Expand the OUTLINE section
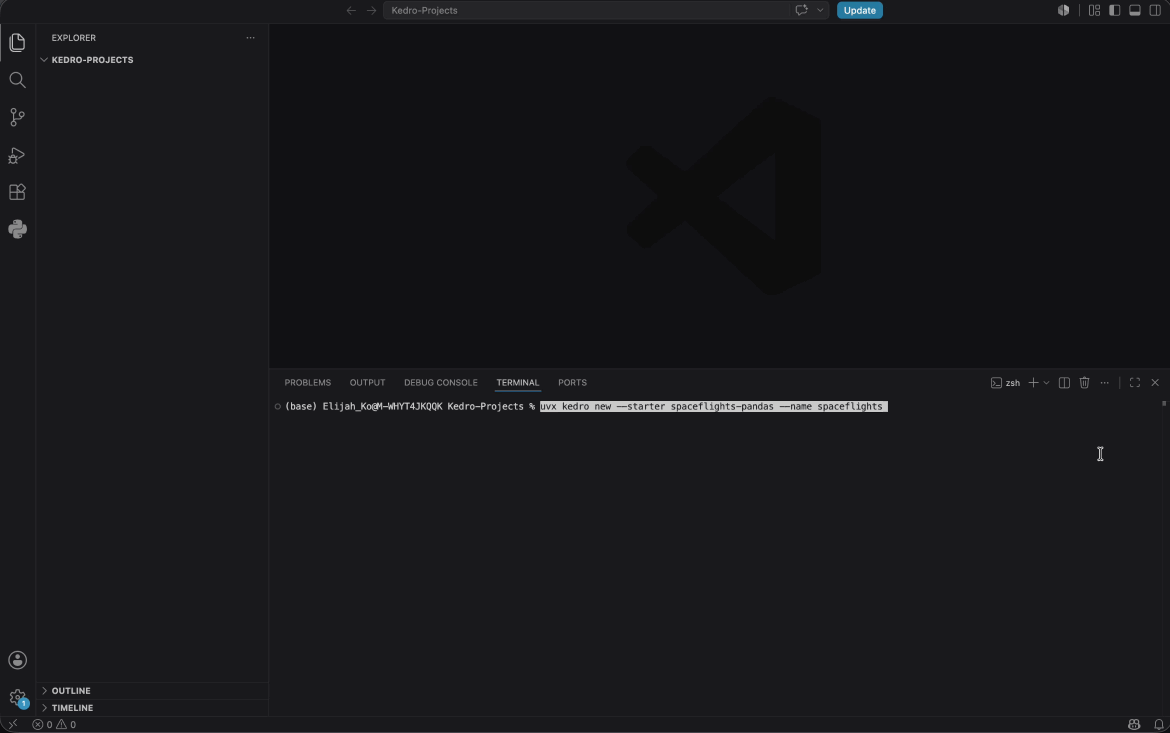This screenshot has width=1170, height=733. tap(152, 691)
